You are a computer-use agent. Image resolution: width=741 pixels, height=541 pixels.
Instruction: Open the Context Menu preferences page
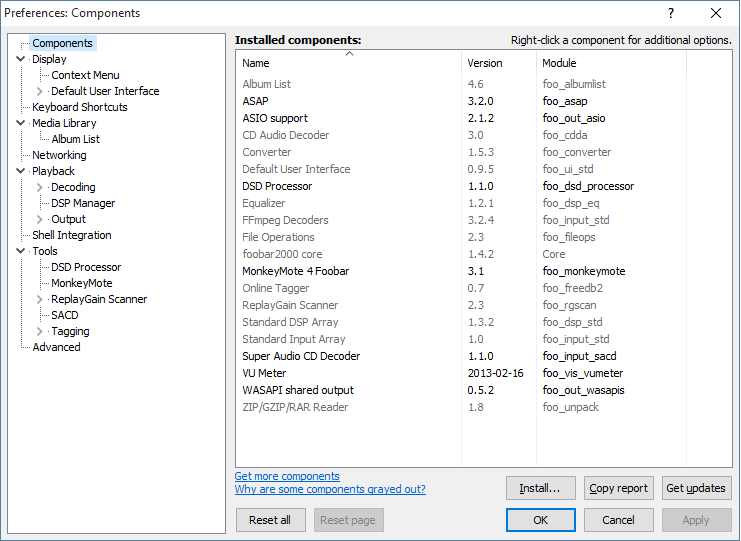(85, 75)
